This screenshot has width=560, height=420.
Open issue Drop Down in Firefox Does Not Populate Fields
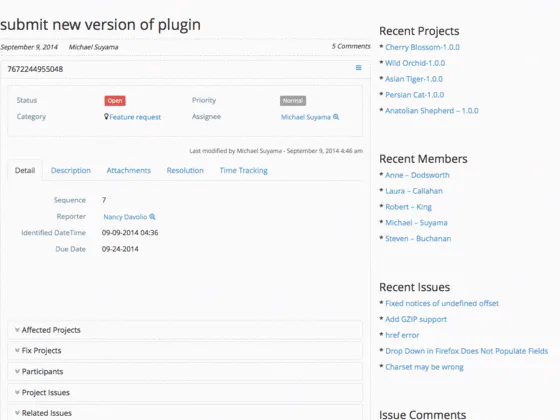[466, 351]
